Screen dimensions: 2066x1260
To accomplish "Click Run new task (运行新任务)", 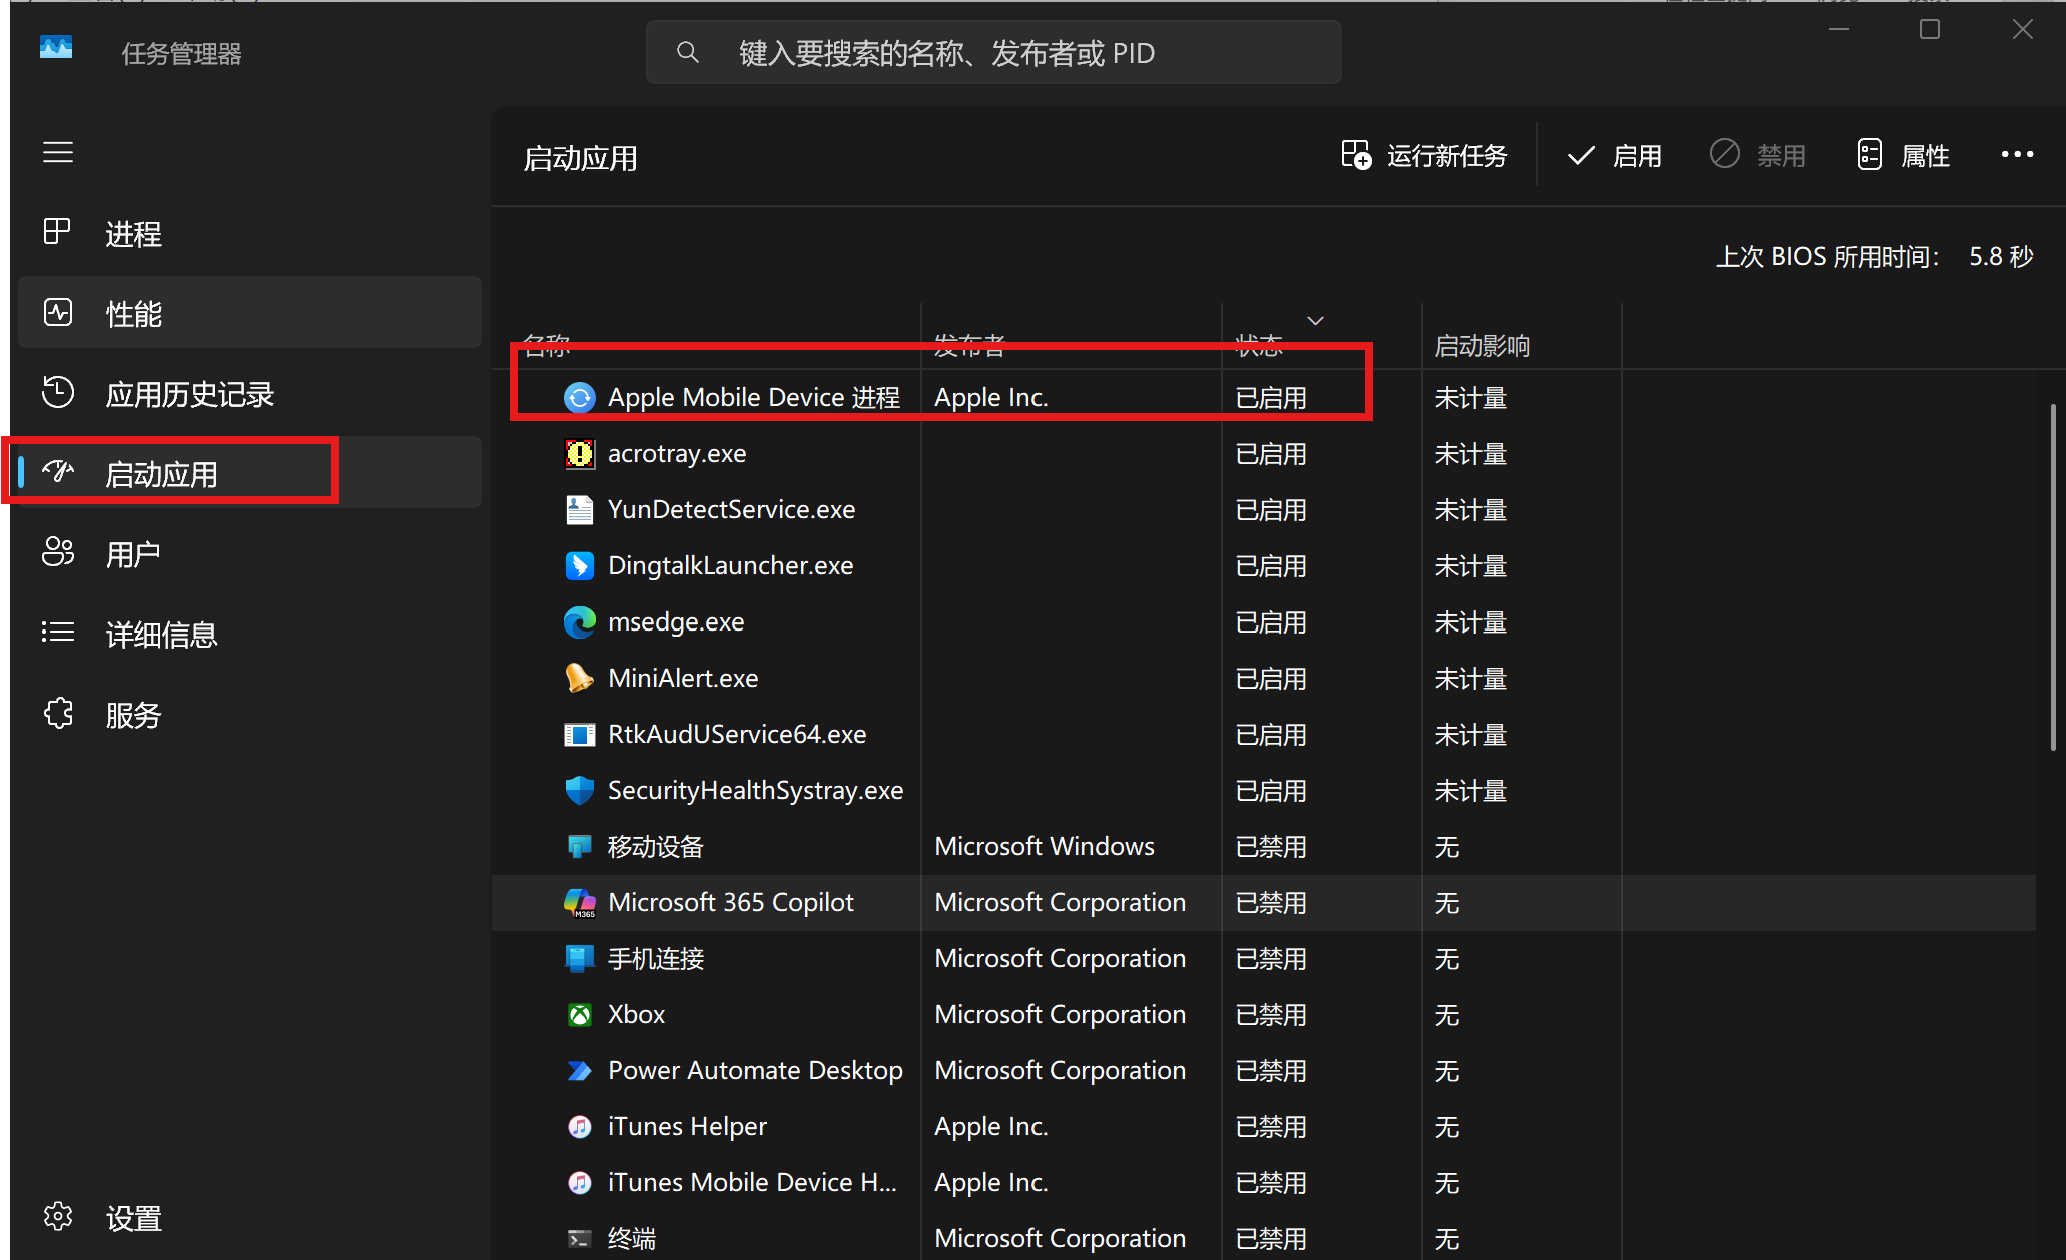I will [x=1424, y=156].
